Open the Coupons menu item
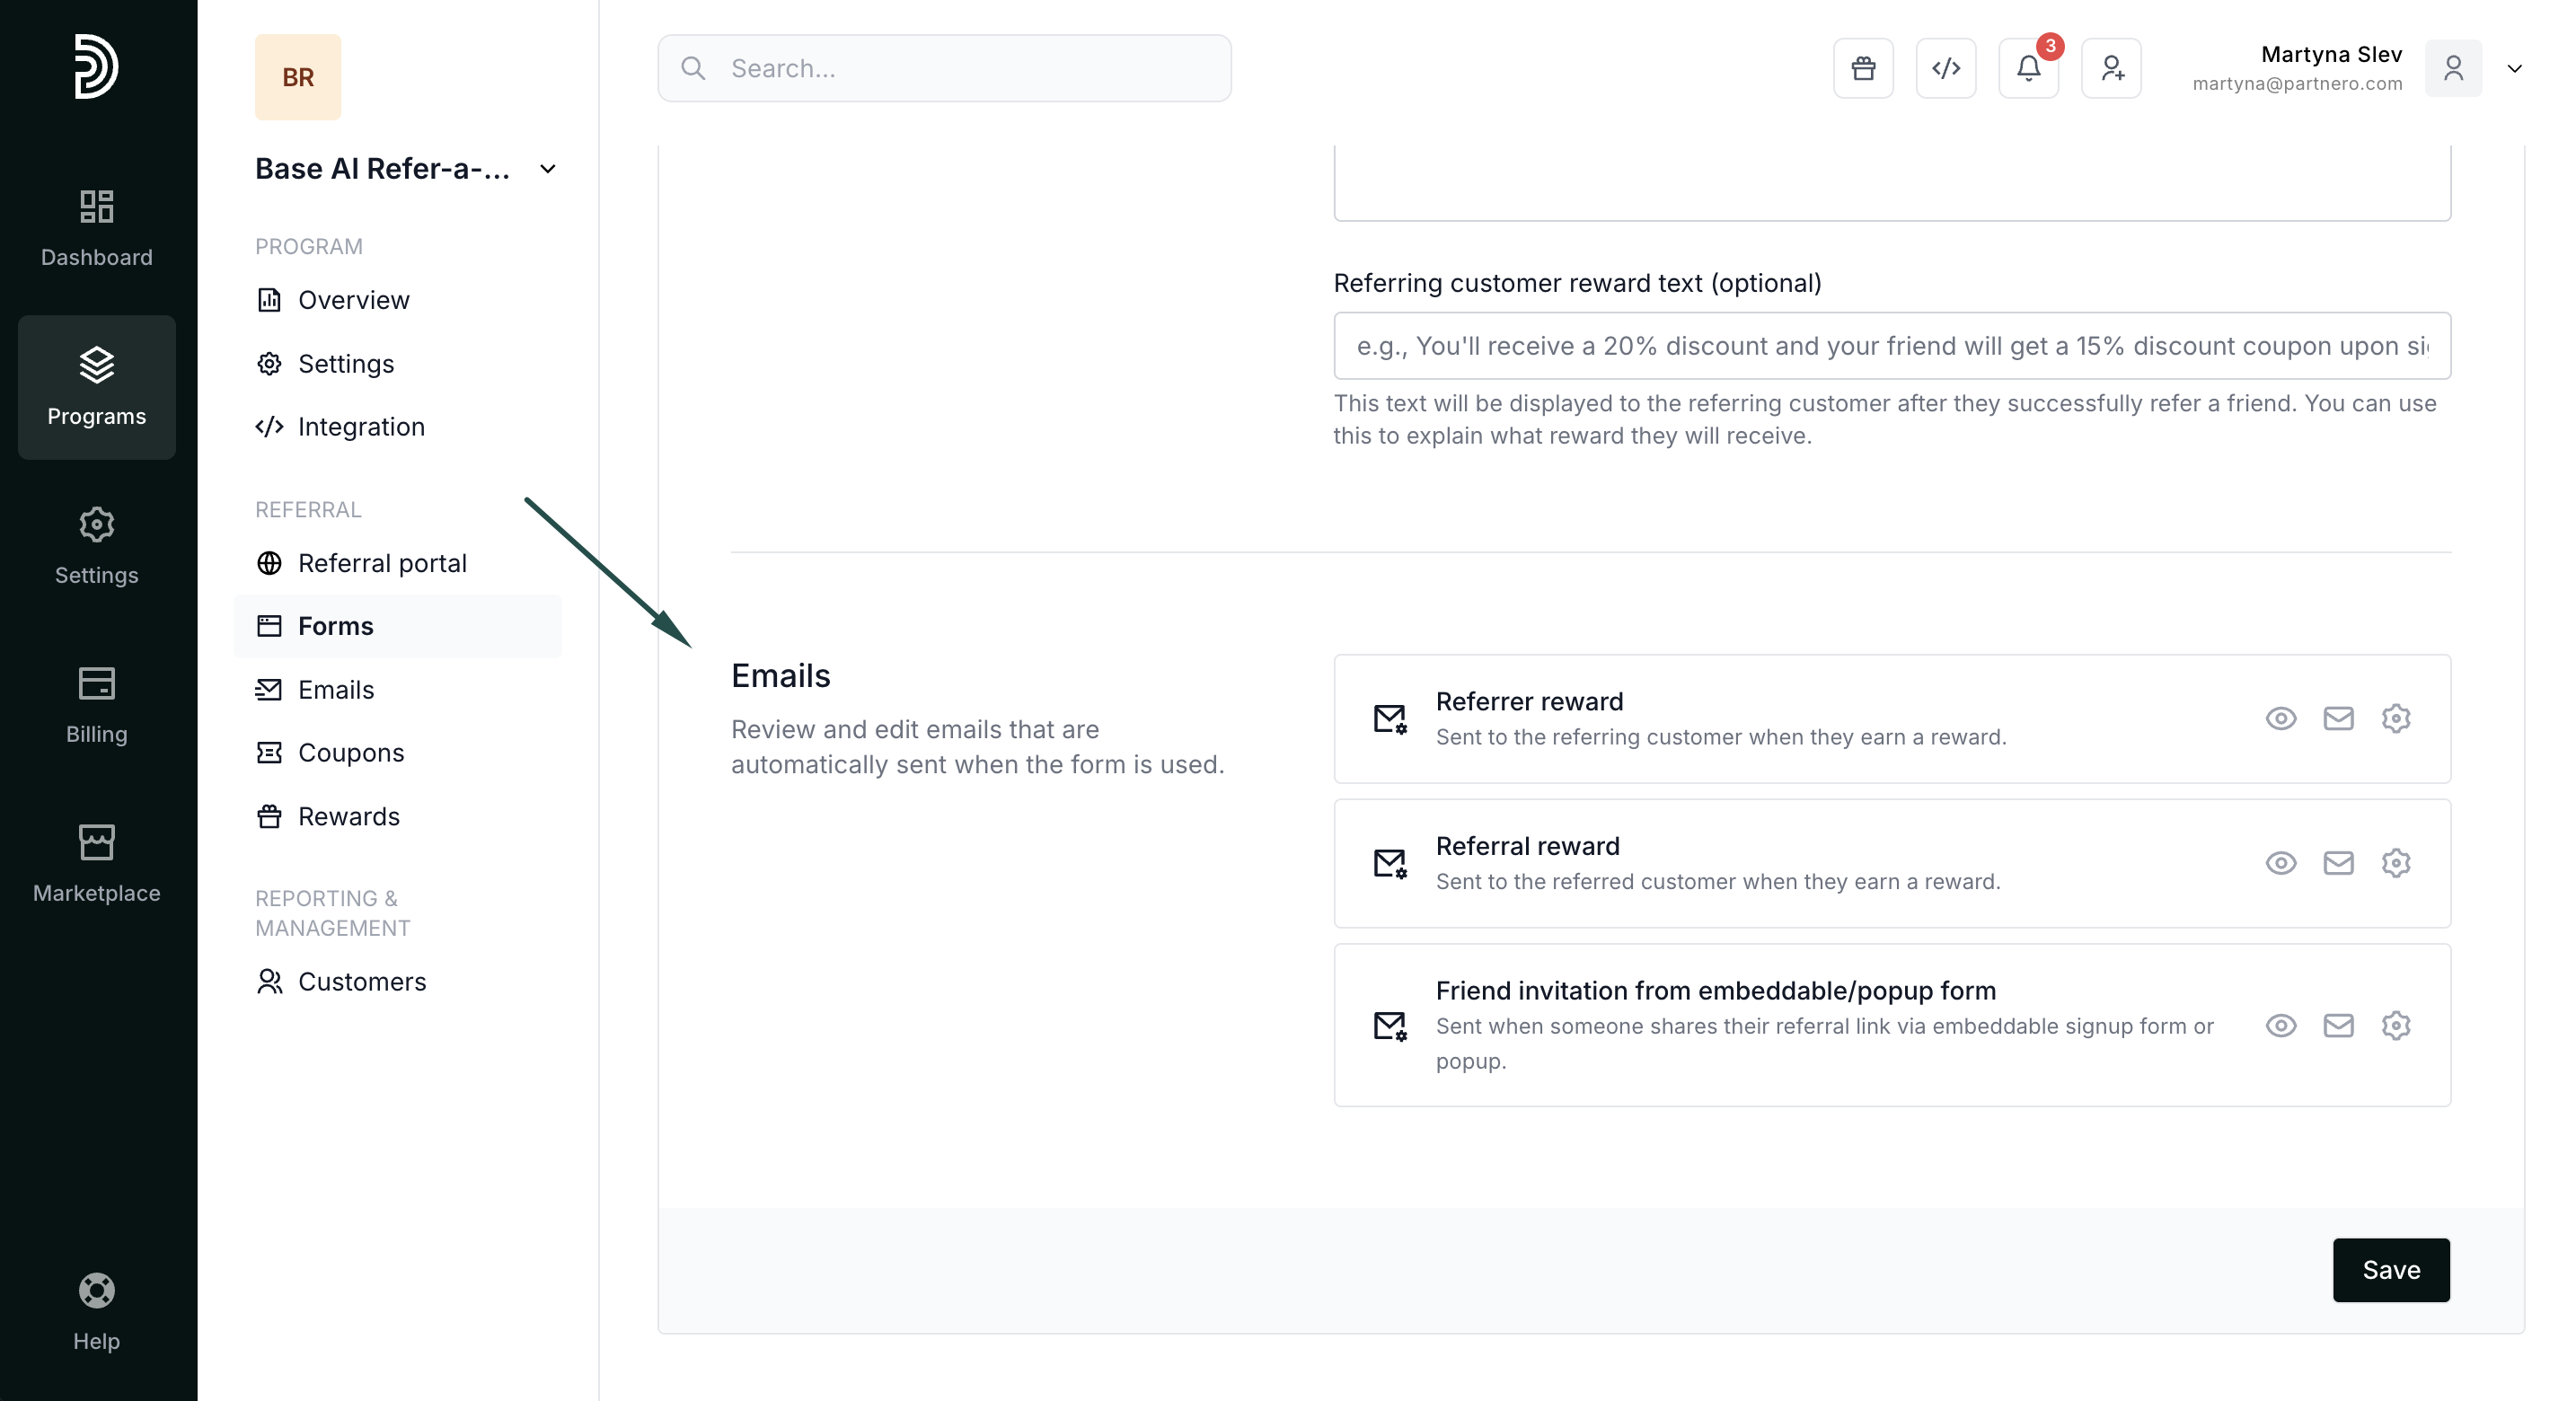The height and width of the screenshot is (1401, 2576). (350, 752)
